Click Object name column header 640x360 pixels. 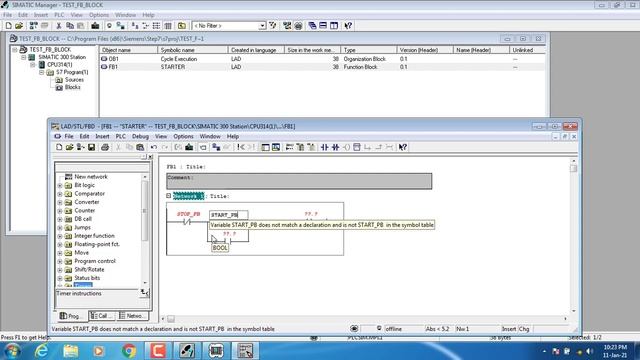pyautogui.click(x=128, y=50)
